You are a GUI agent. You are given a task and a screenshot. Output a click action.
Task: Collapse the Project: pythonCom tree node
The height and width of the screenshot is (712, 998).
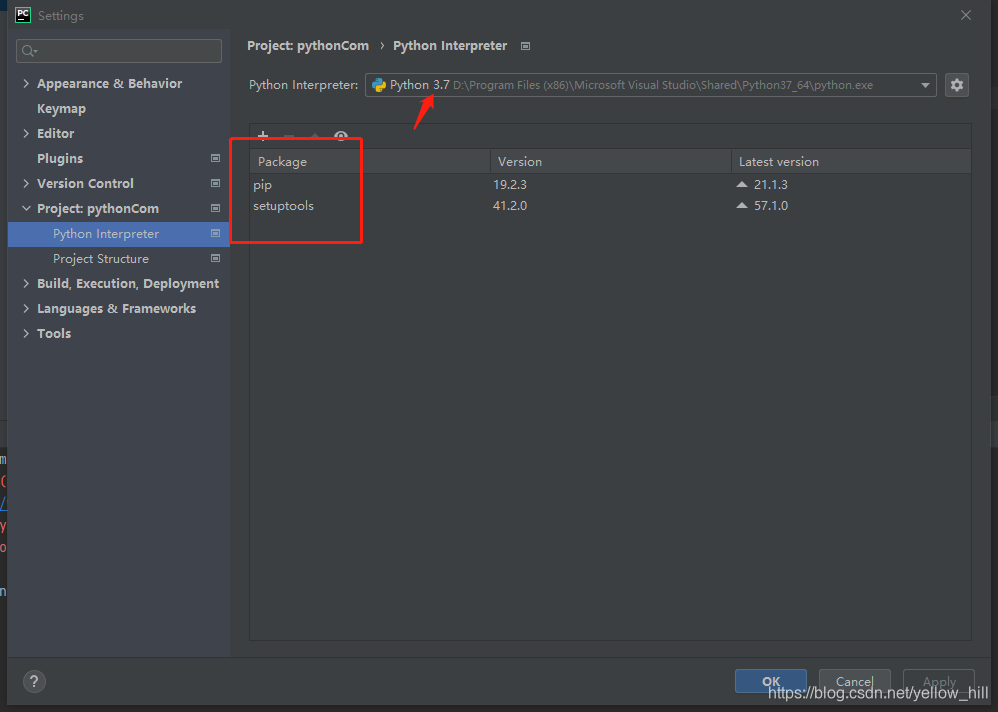pyautogui.click(x=24, y=208)
